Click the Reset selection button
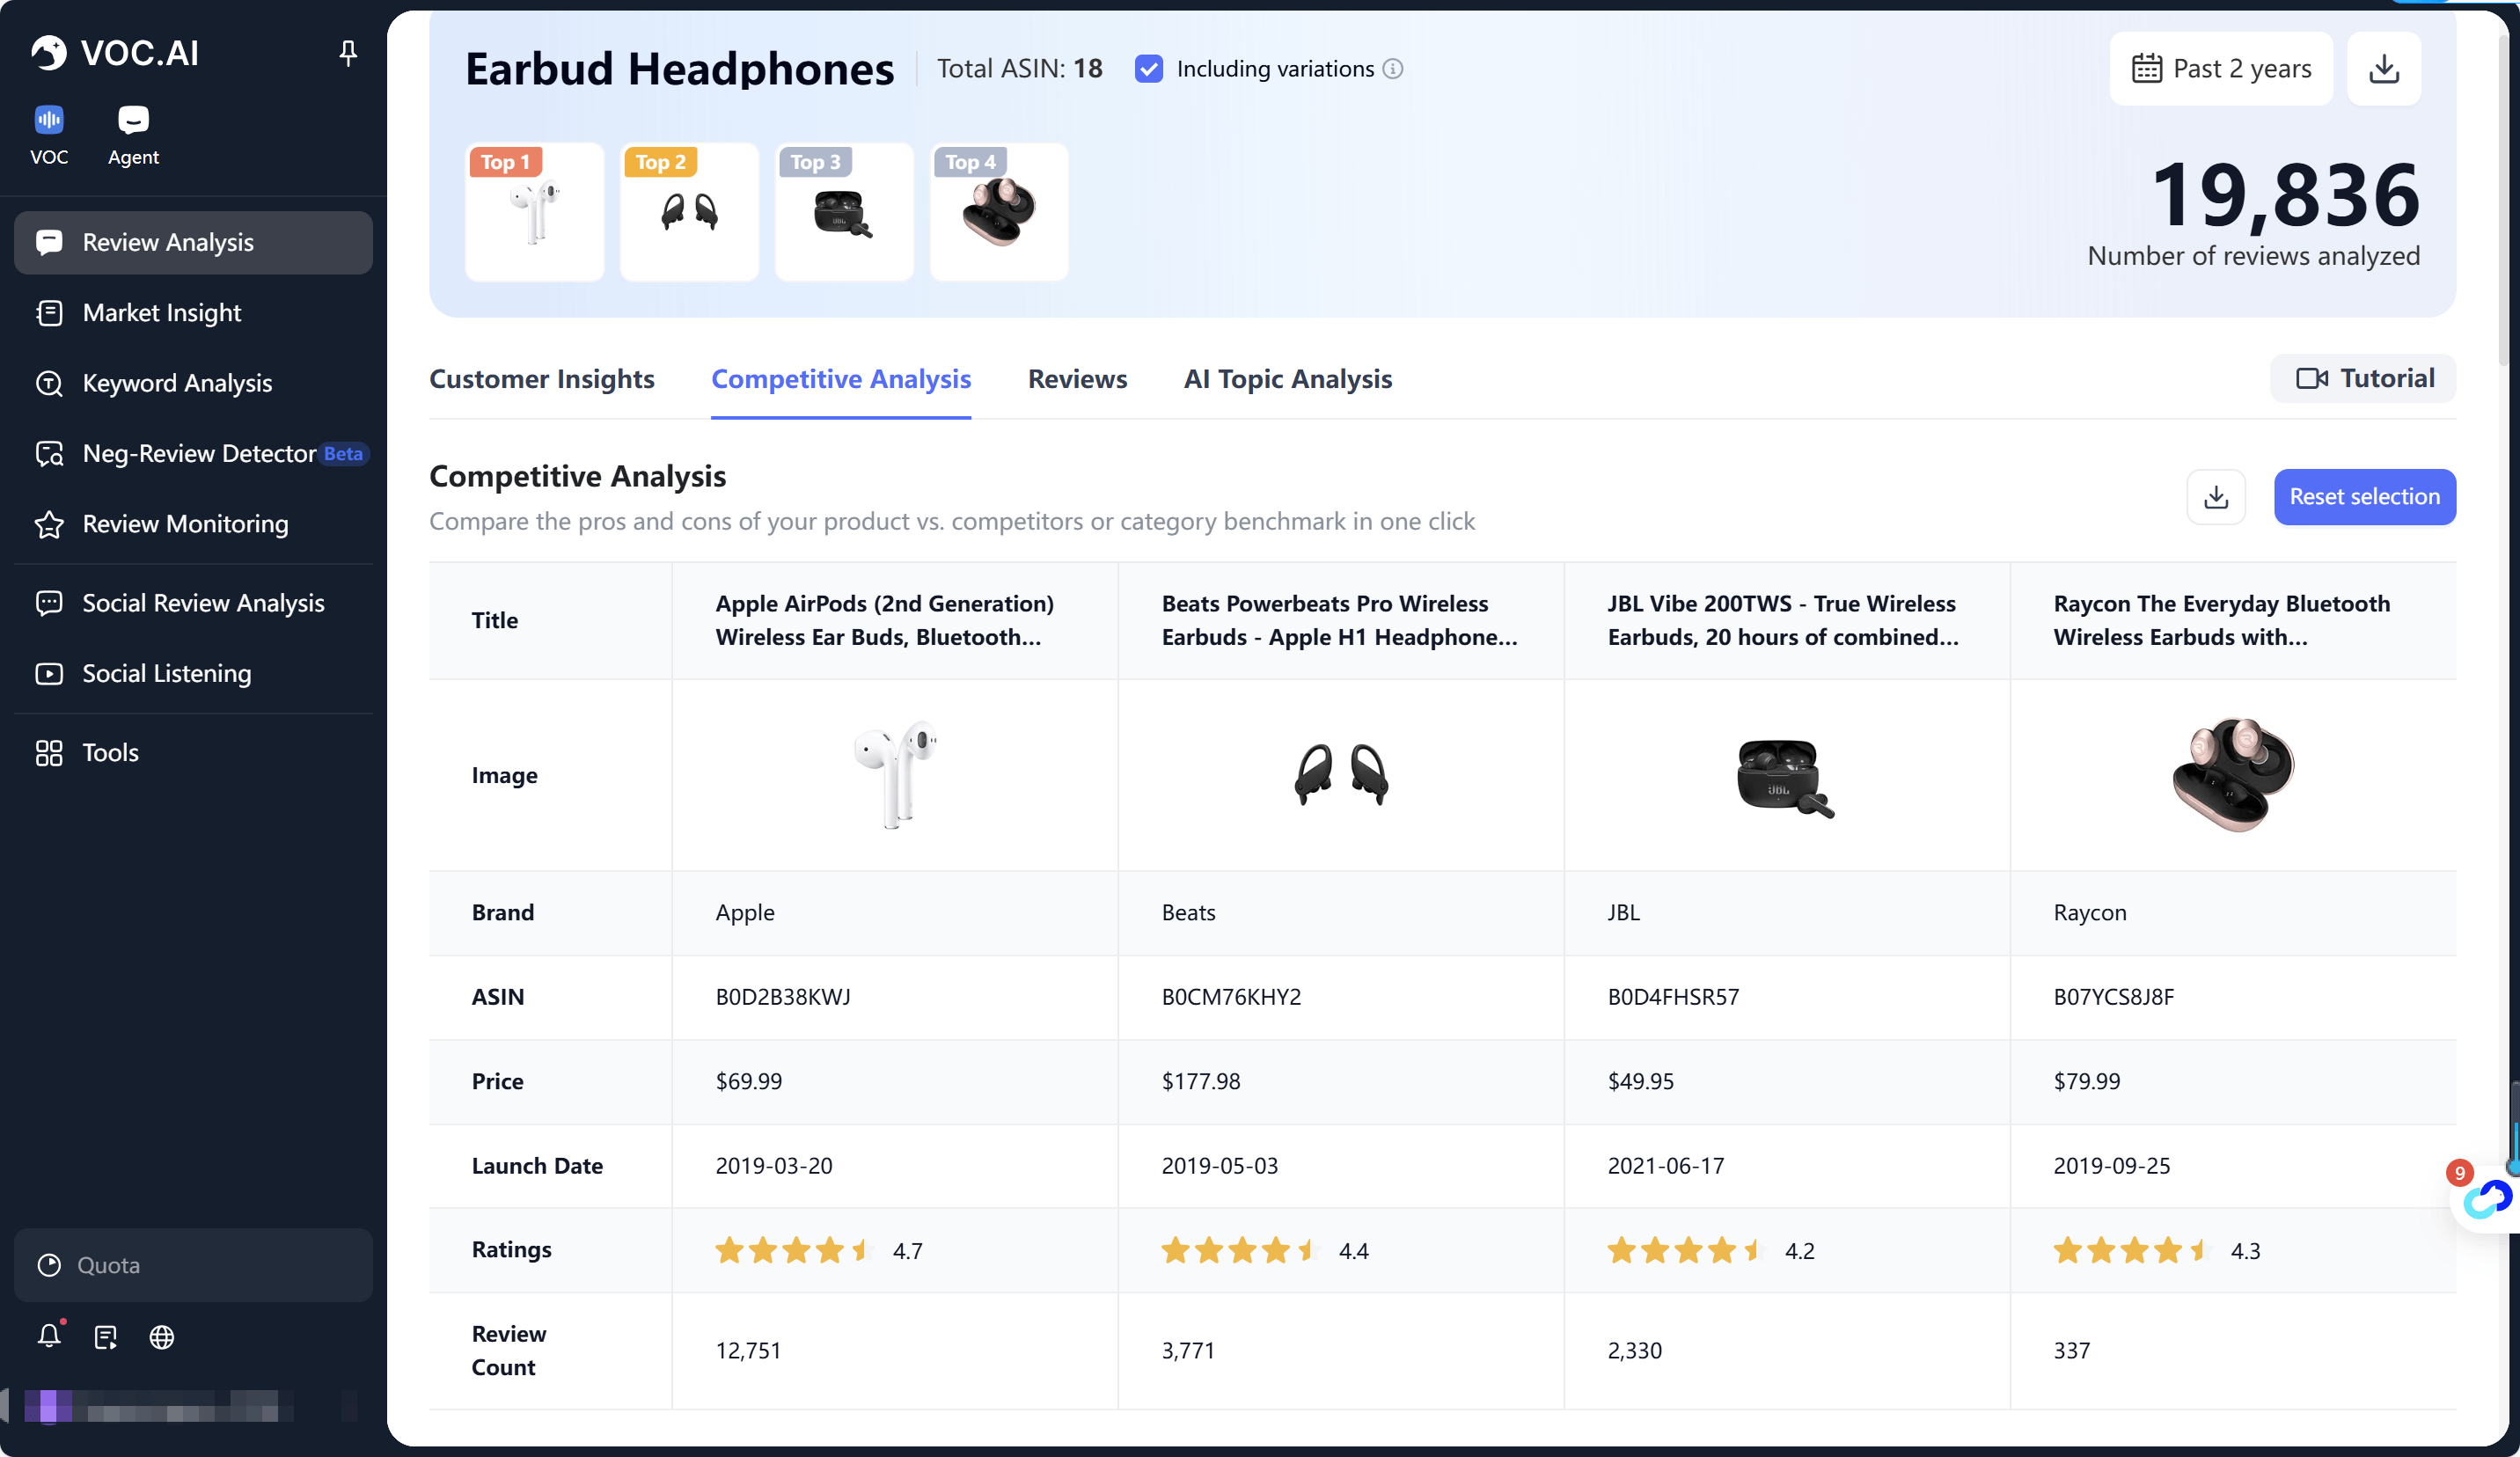This screenshot has height=1457, width=2520. coord(2364,497)
